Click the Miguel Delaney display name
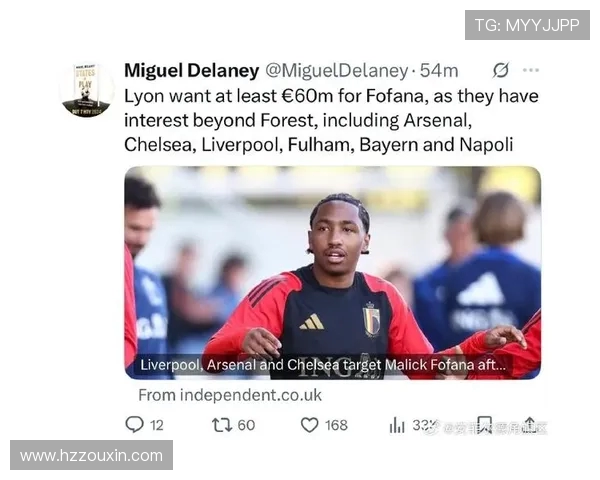Screen dimensions: 600x480 [192, 70]
